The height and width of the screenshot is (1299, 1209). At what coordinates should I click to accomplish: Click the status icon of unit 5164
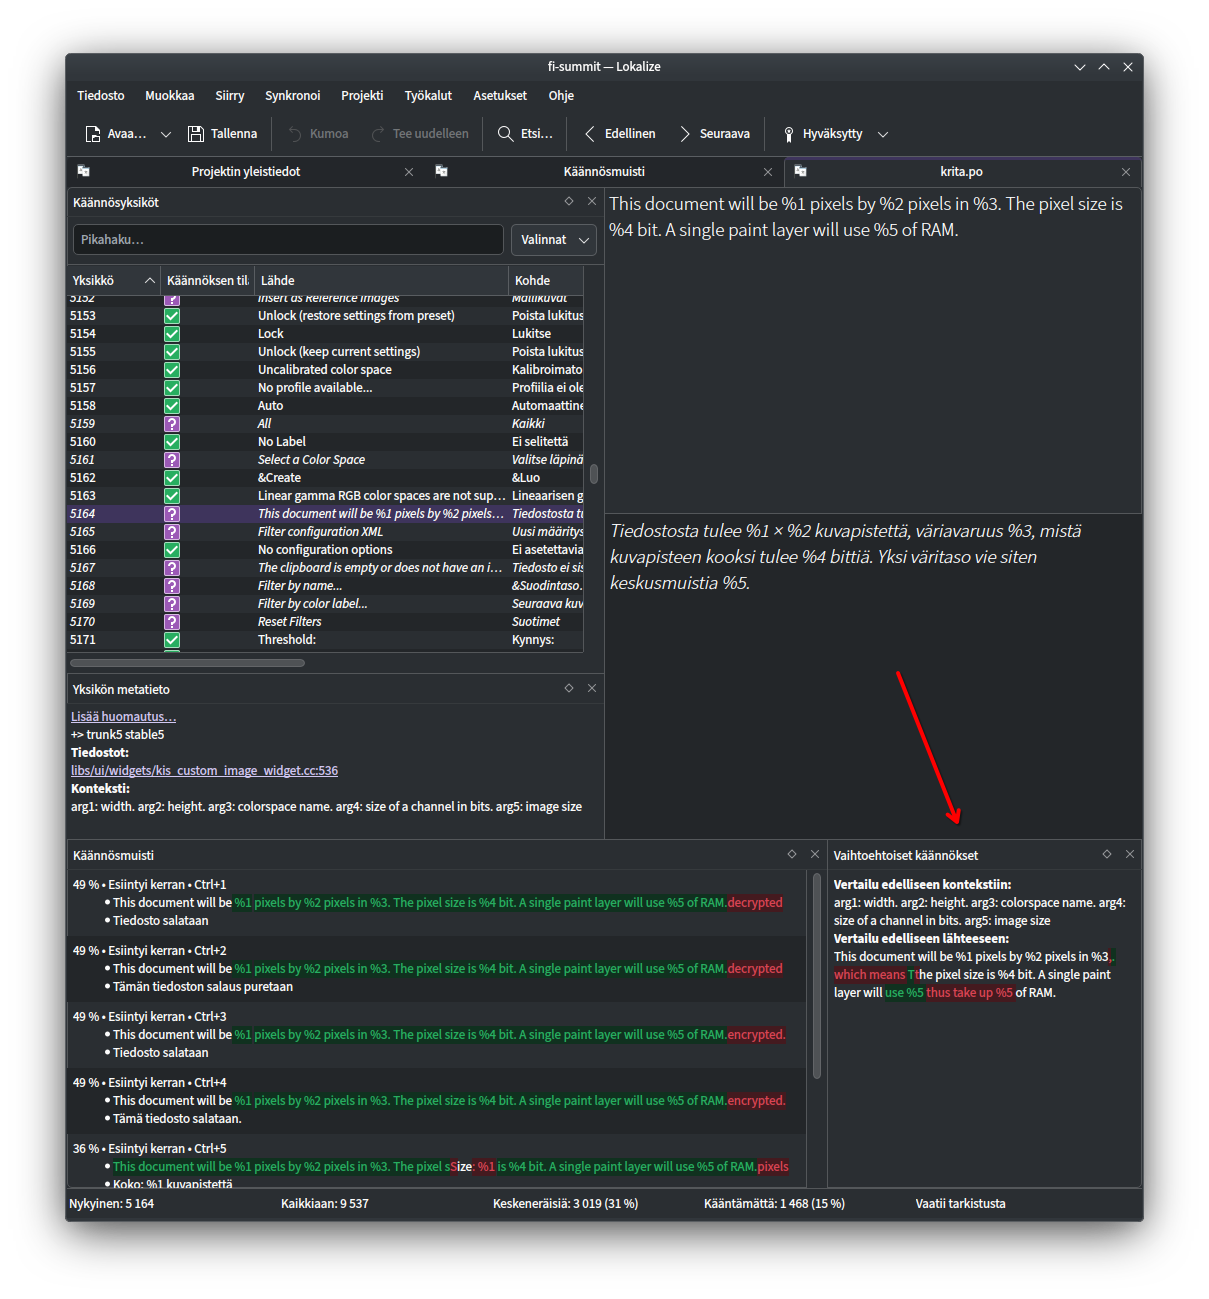[x=172, y=514]
